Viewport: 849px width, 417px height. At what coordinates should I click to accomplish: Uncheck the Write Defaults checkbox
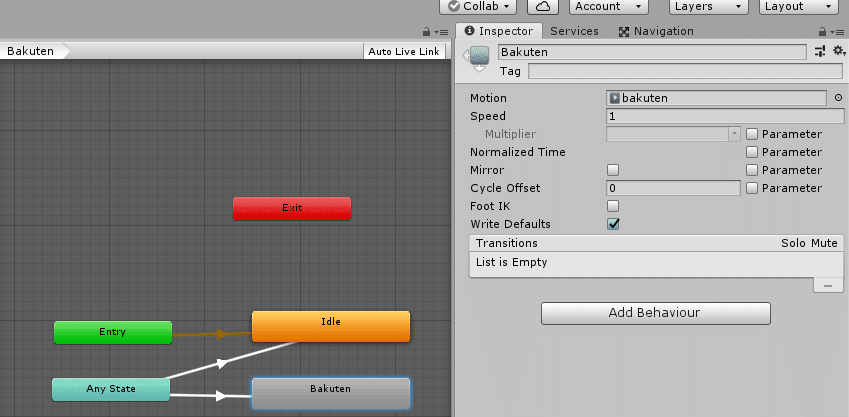[x=612, y=224]
